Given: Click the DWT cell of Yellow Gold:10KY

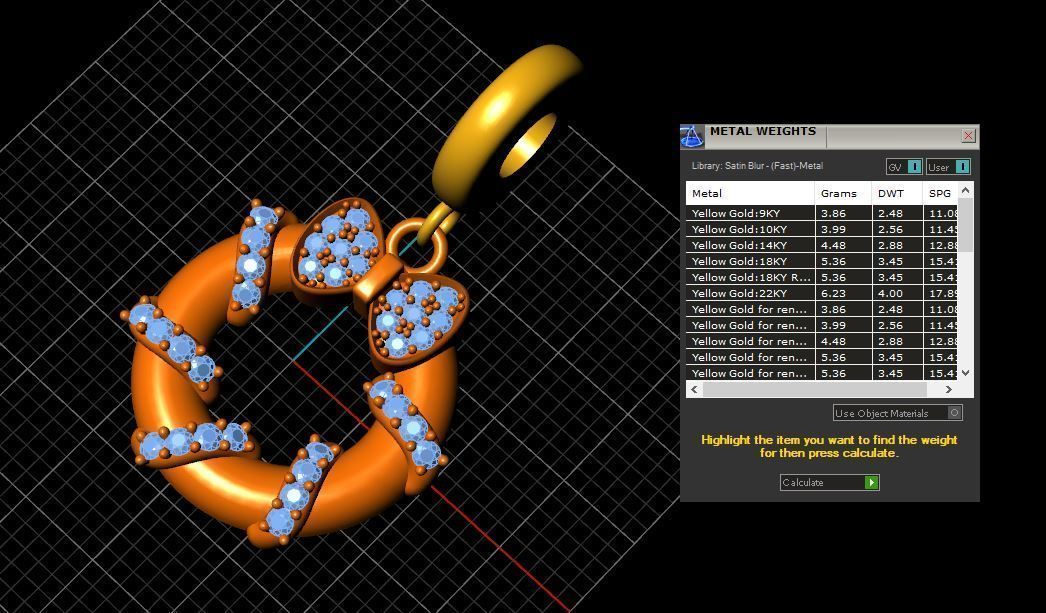Looking at the screenshot, I should (x=897, y=229).
